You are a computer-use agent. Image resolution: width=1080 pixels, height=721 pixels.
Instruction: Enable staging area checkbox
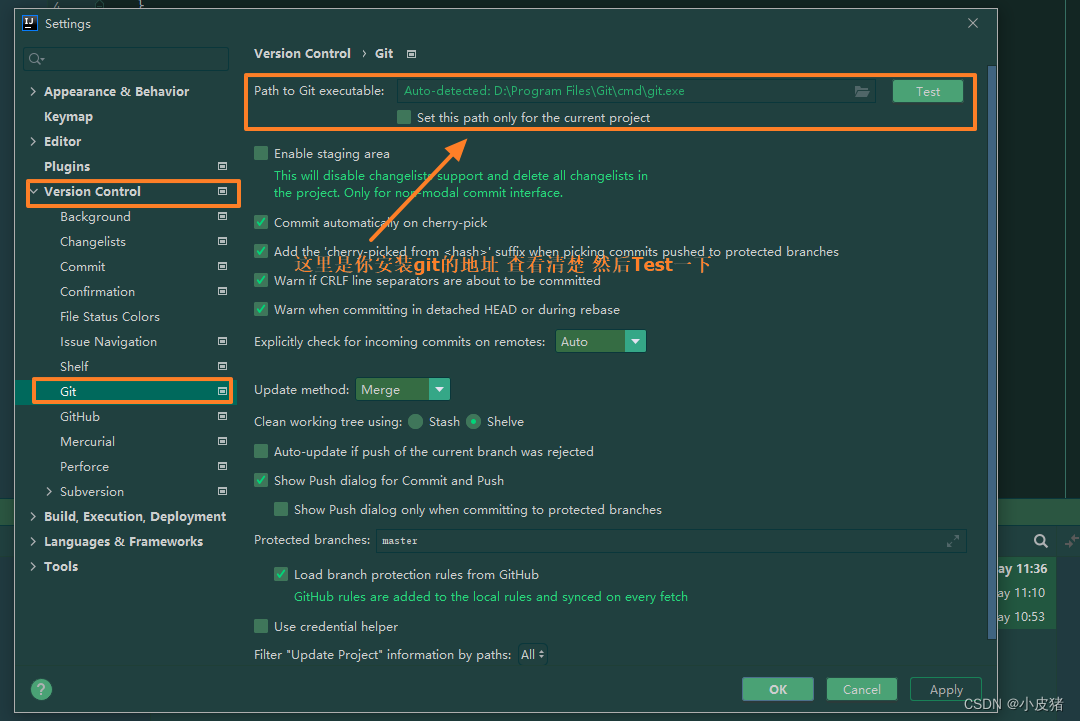point(261,153)
